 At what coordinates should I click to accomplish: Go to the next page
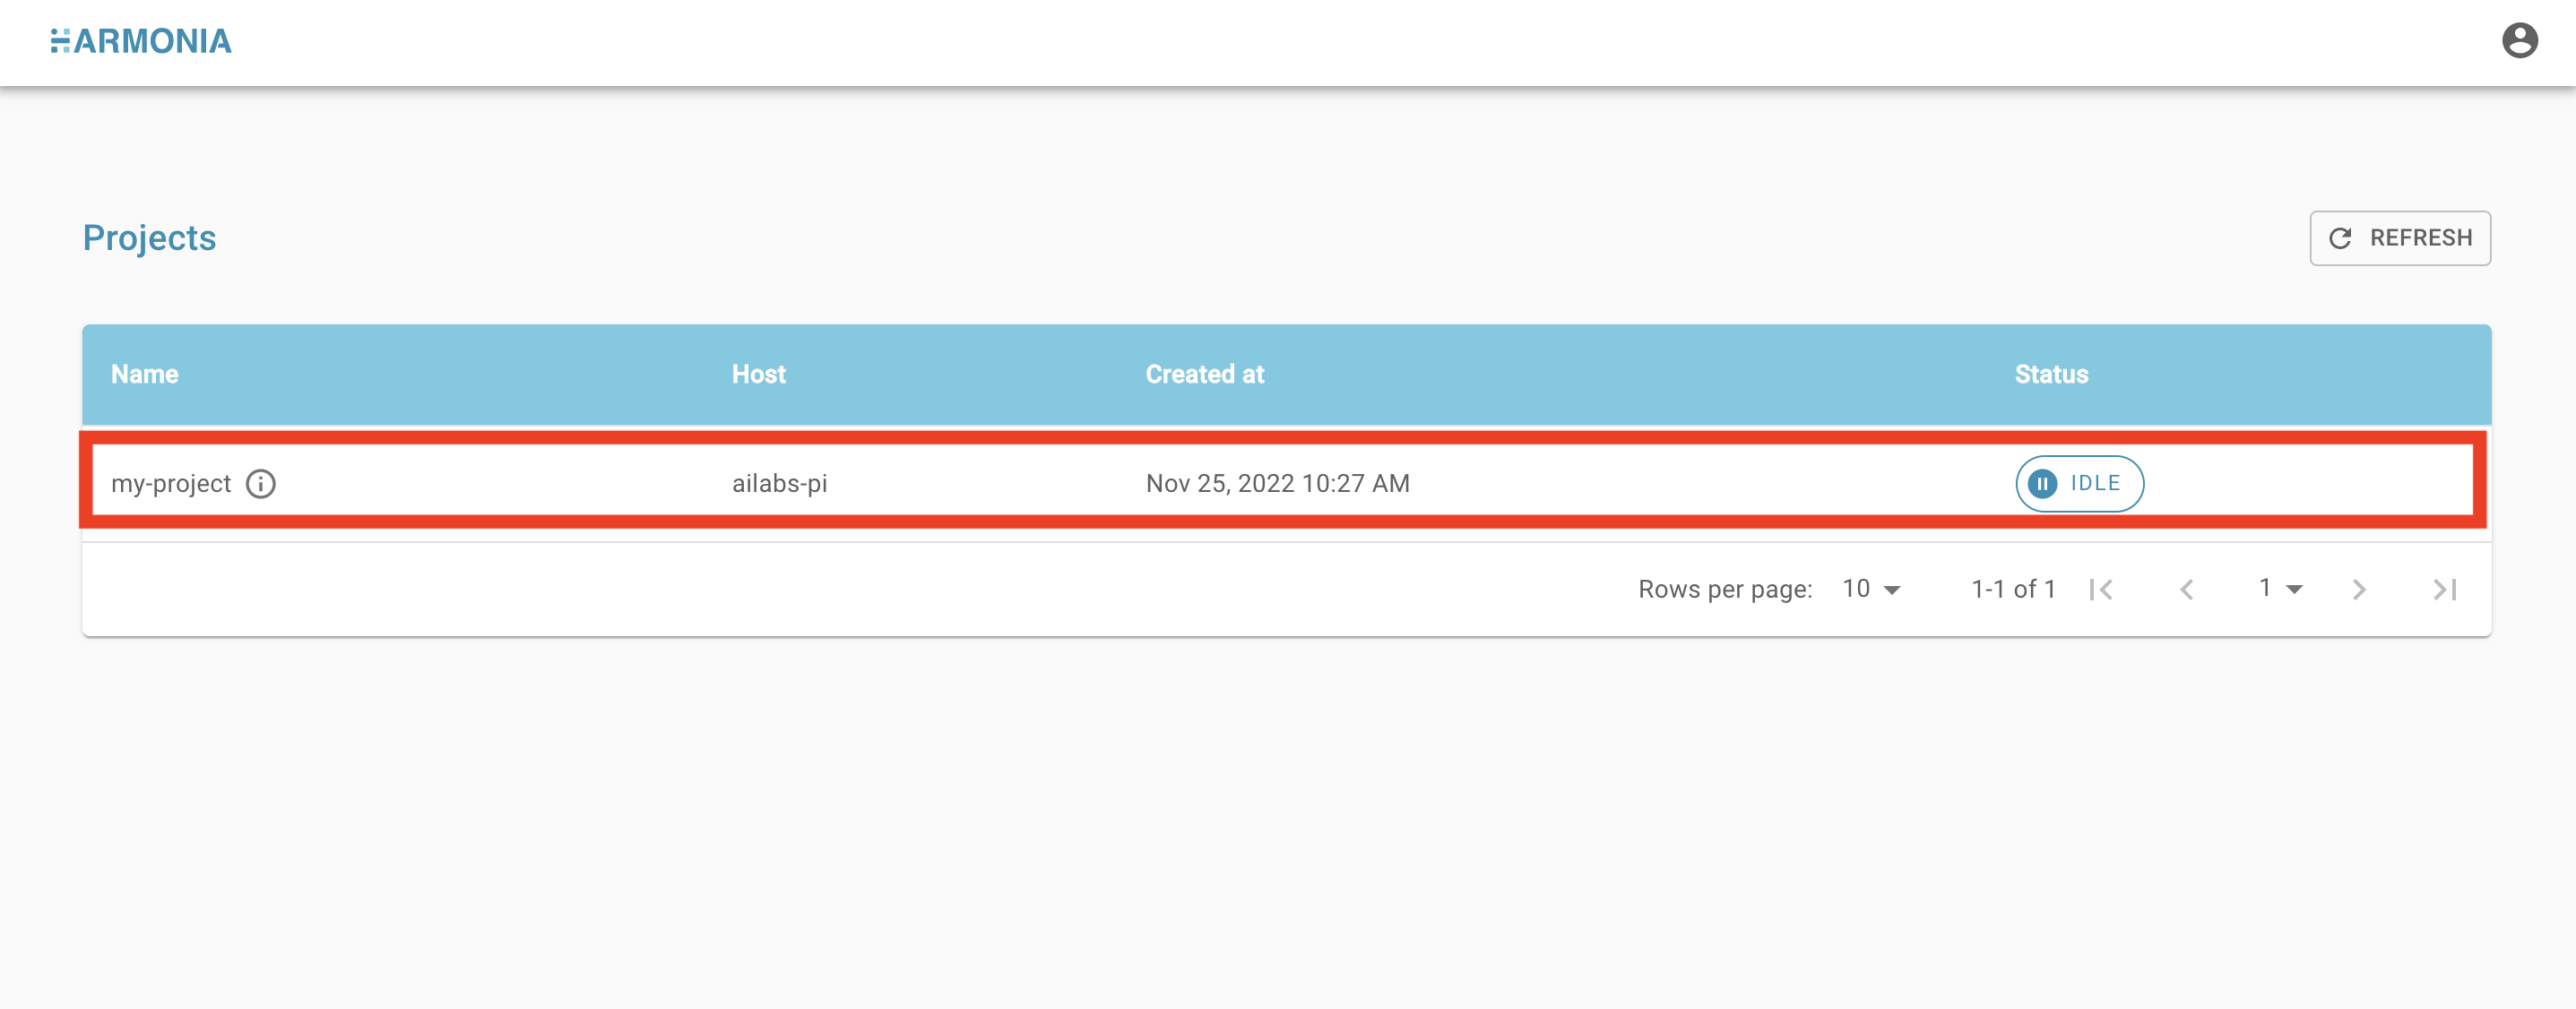[2359, 590]
